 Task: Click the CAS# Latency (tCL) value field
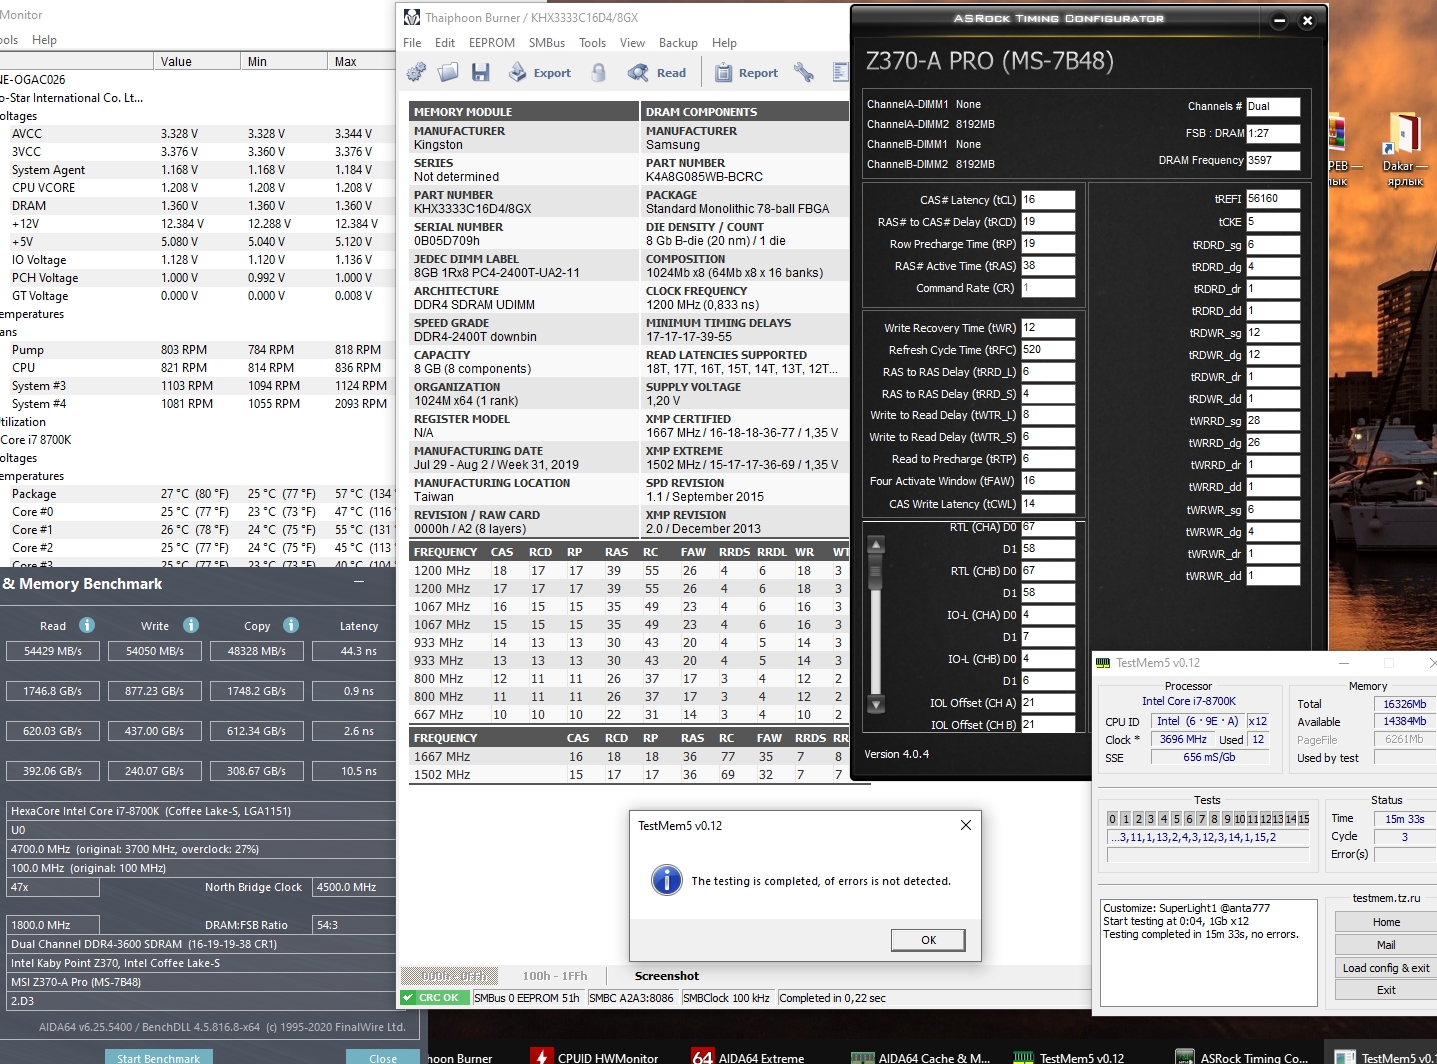[x=1048, y=200]
